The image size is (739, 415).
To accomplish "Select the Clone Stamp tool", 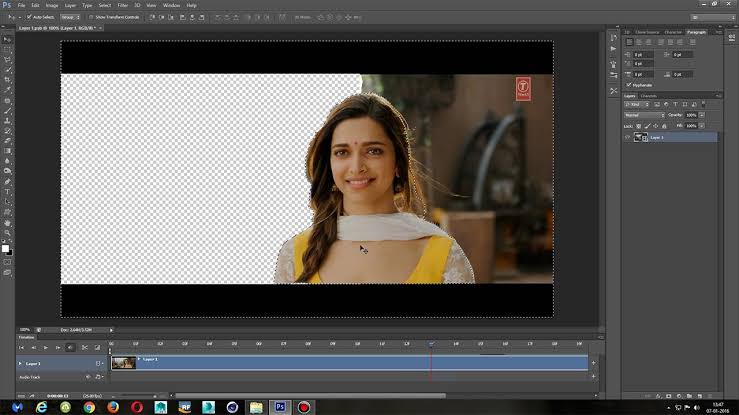I will click(7, 121).
